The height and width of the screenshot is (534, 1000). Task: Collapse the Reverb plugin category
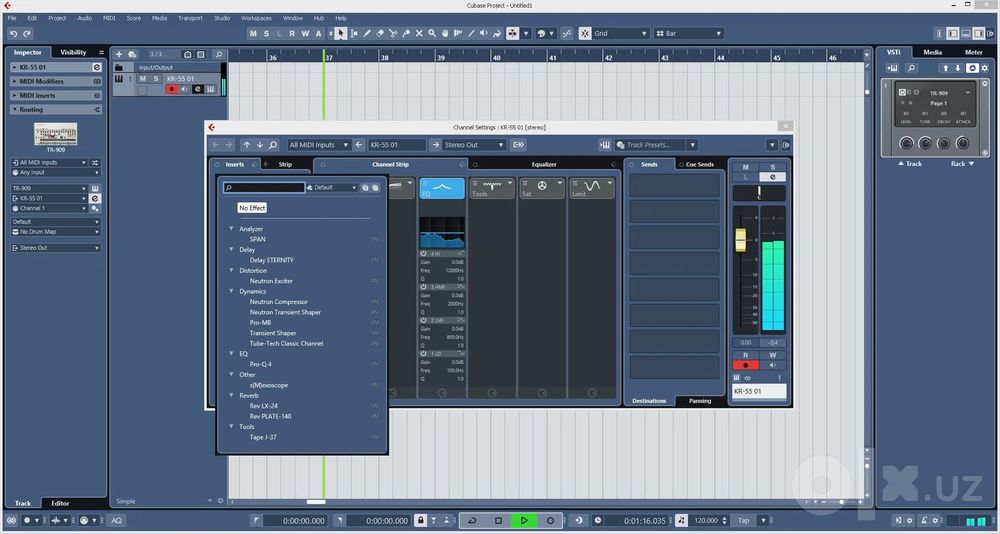tap(232, 395)
